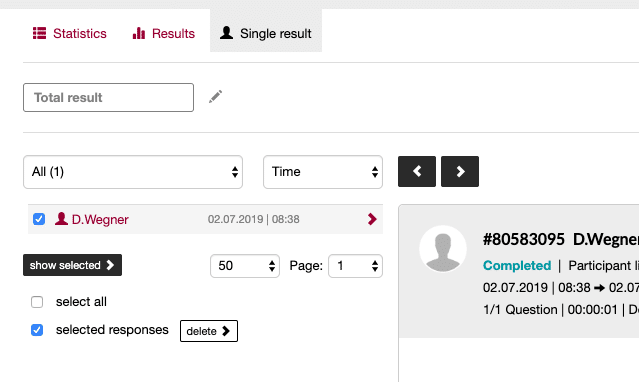Uncheck the D.Wegner row checkbox
Viewport: 639px width, 382px height.
[39, 219]
